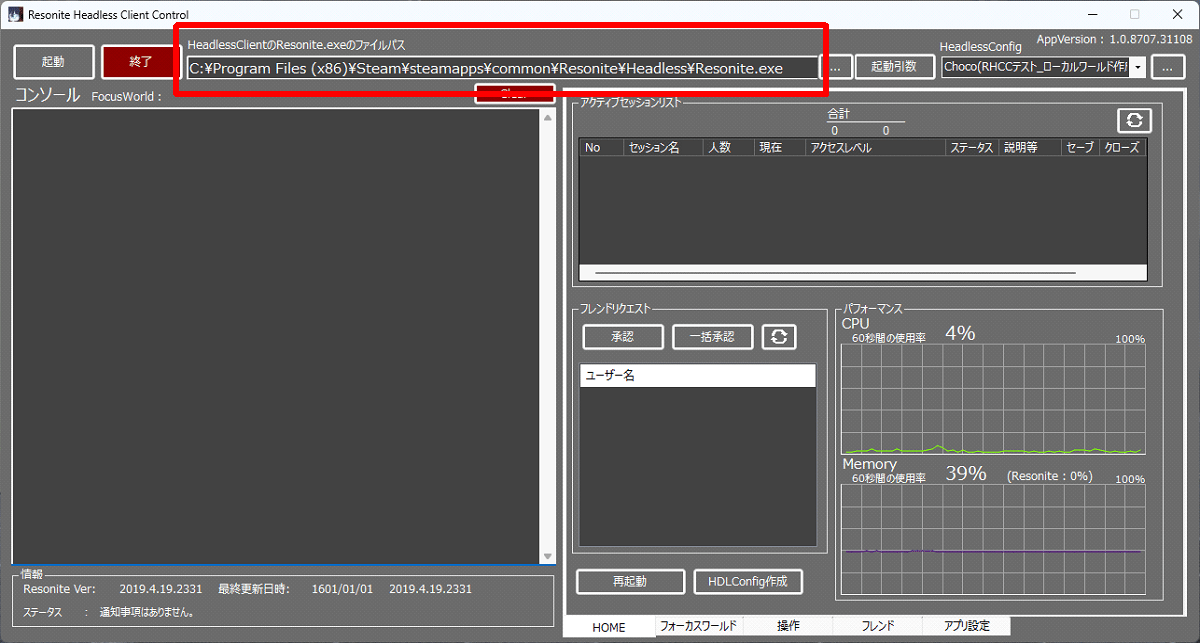Click the 説明等 column header
Screen dimensions: 1200x643
tap(1030, 147)
